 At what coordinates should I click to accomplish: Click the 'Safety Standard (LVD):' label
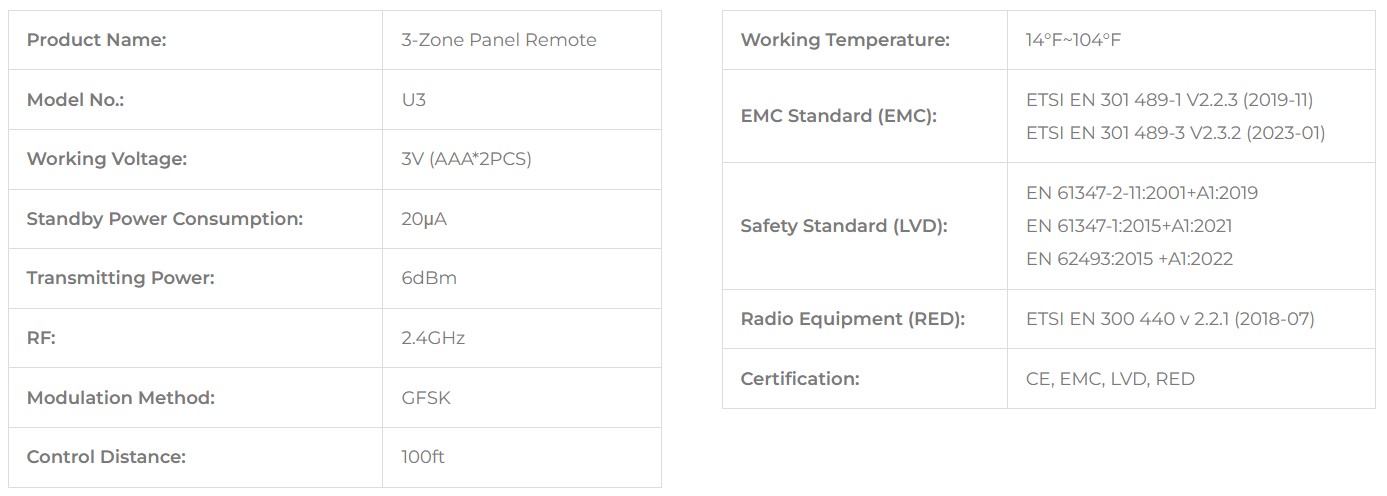(843, 226)
